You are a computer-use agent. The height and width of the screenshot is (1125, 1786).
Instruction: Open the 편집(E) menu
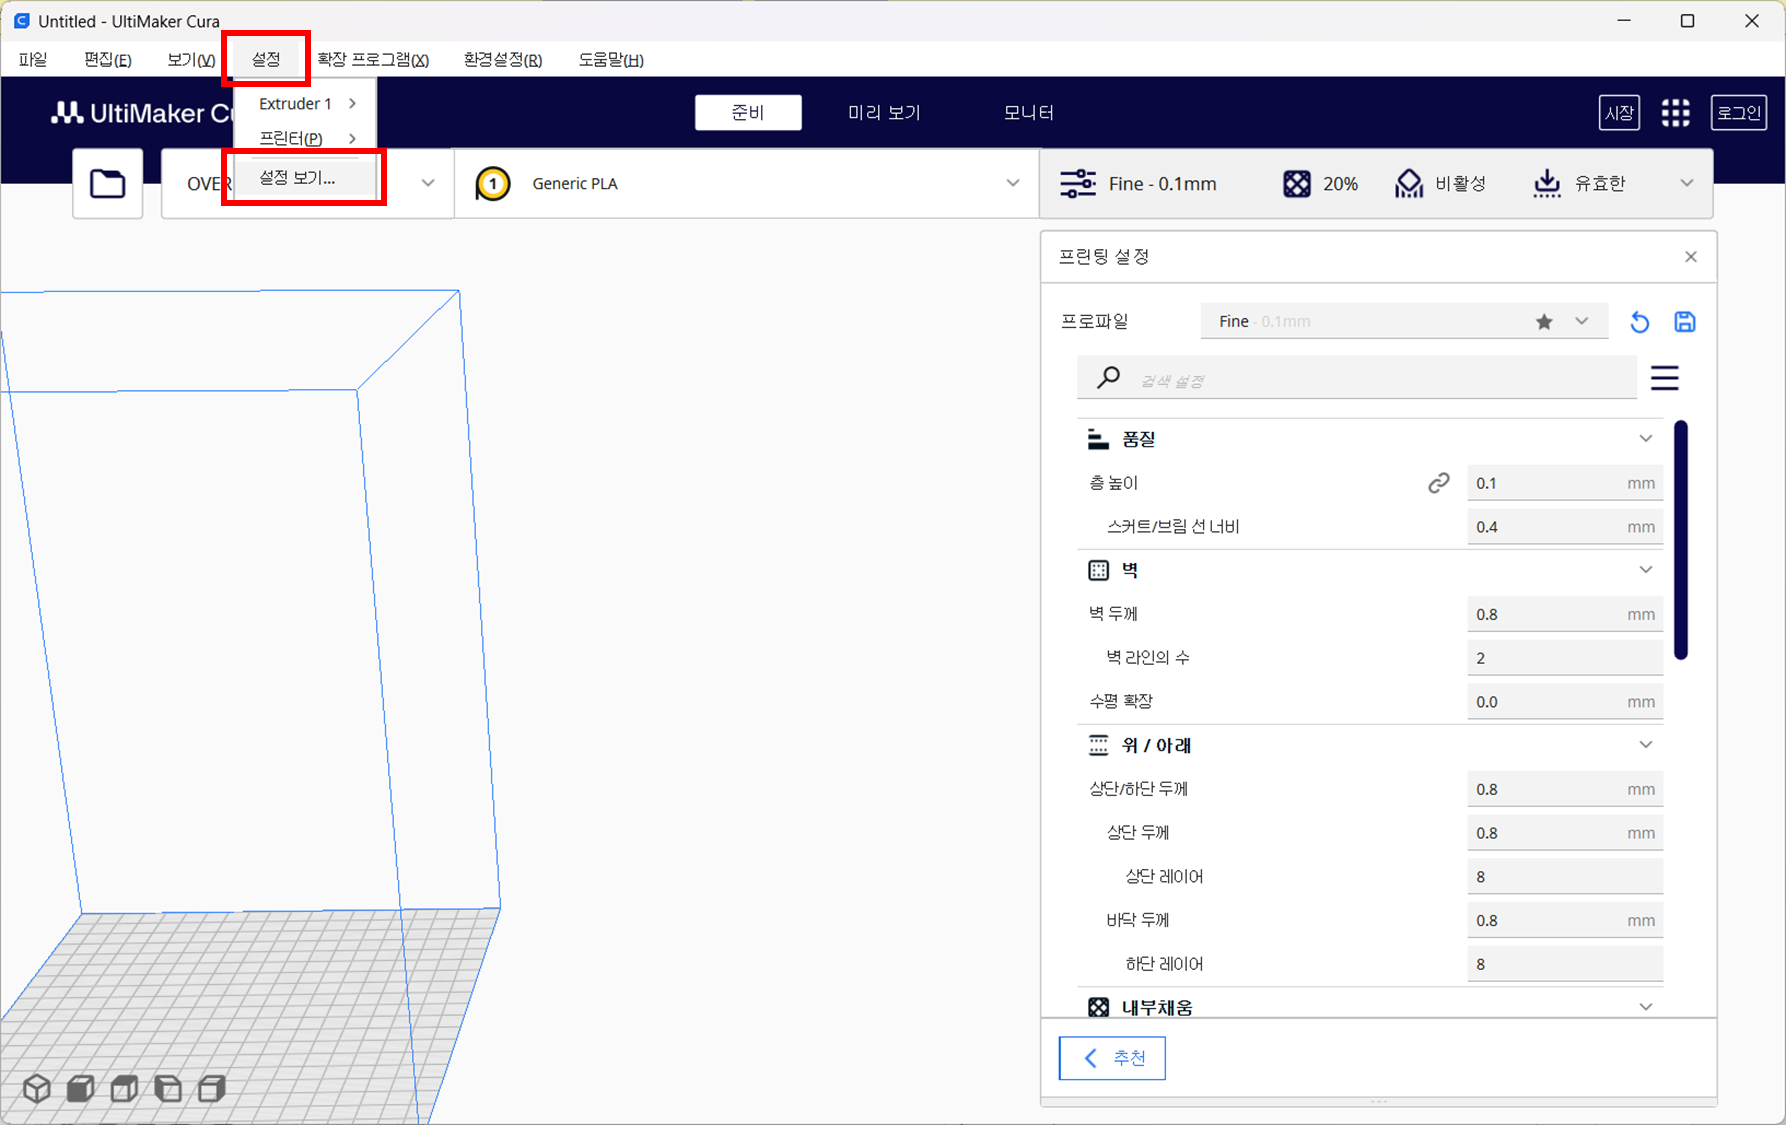108,60
